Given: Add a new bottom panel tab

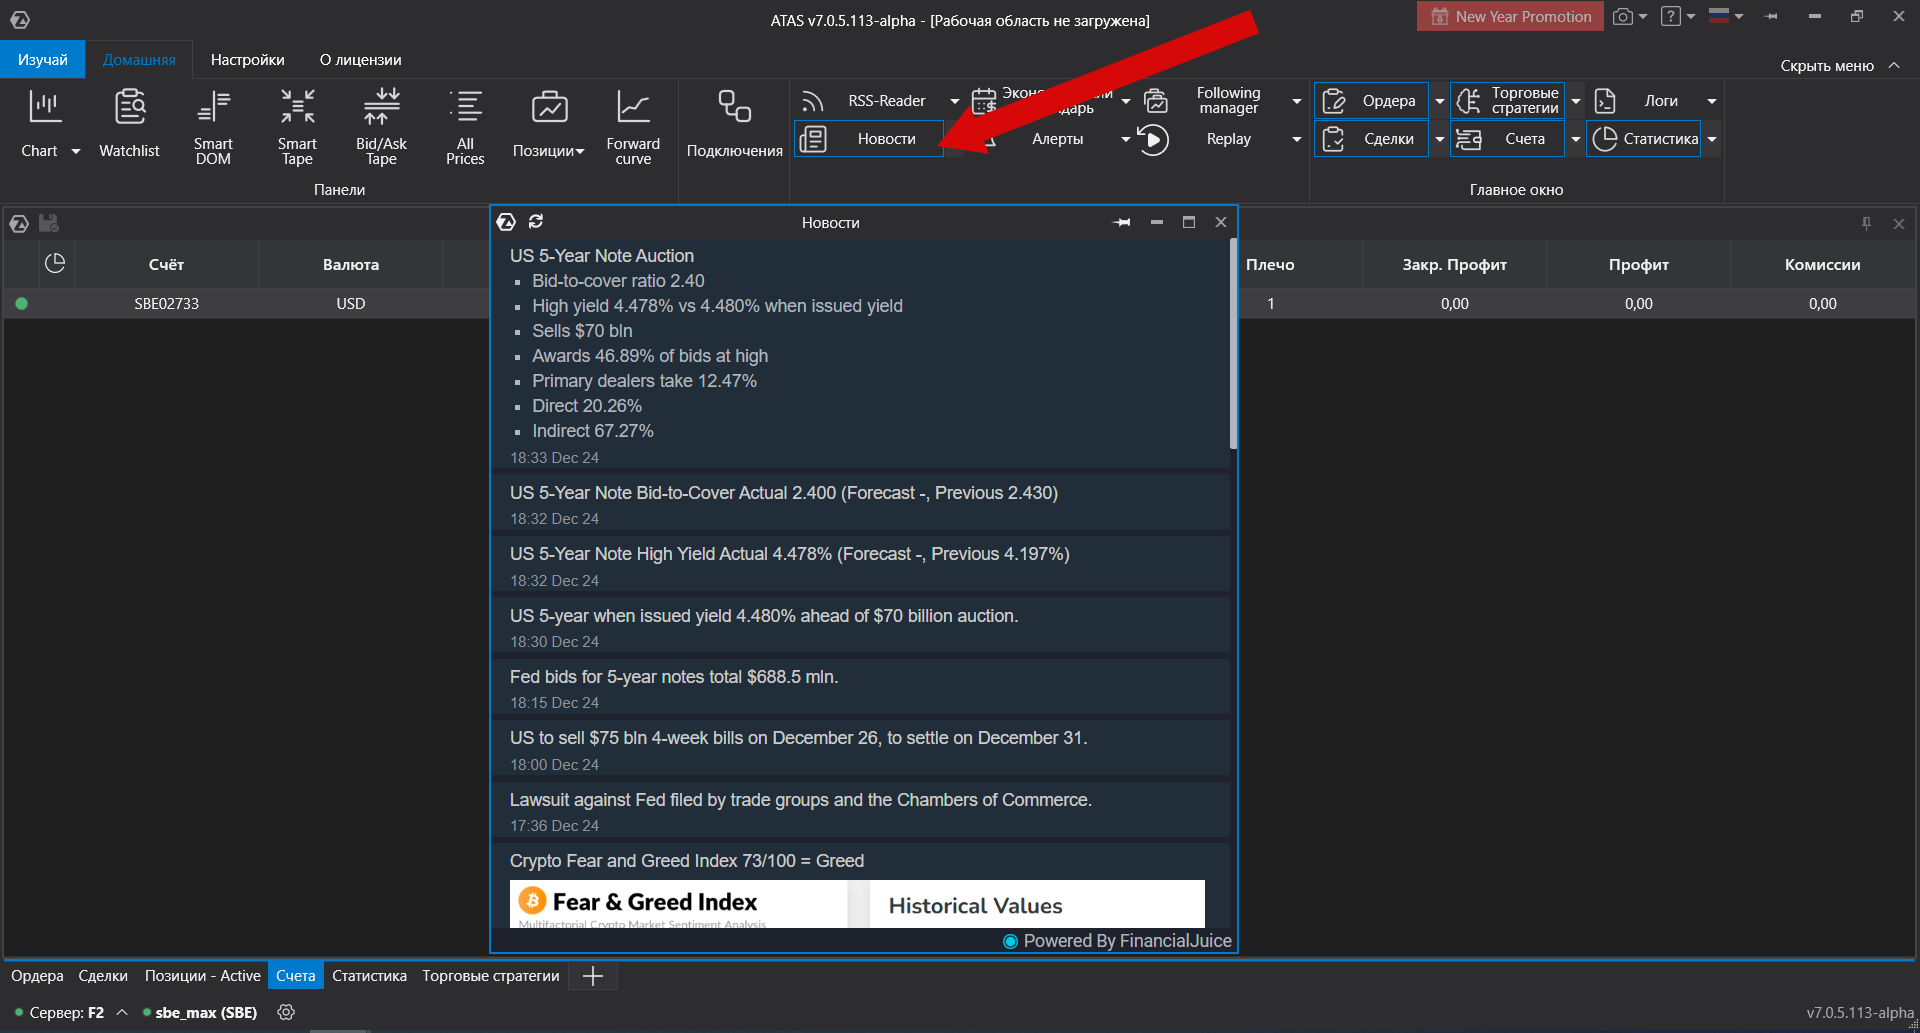Looking at the screenshot, I should (x=593, y=976).
